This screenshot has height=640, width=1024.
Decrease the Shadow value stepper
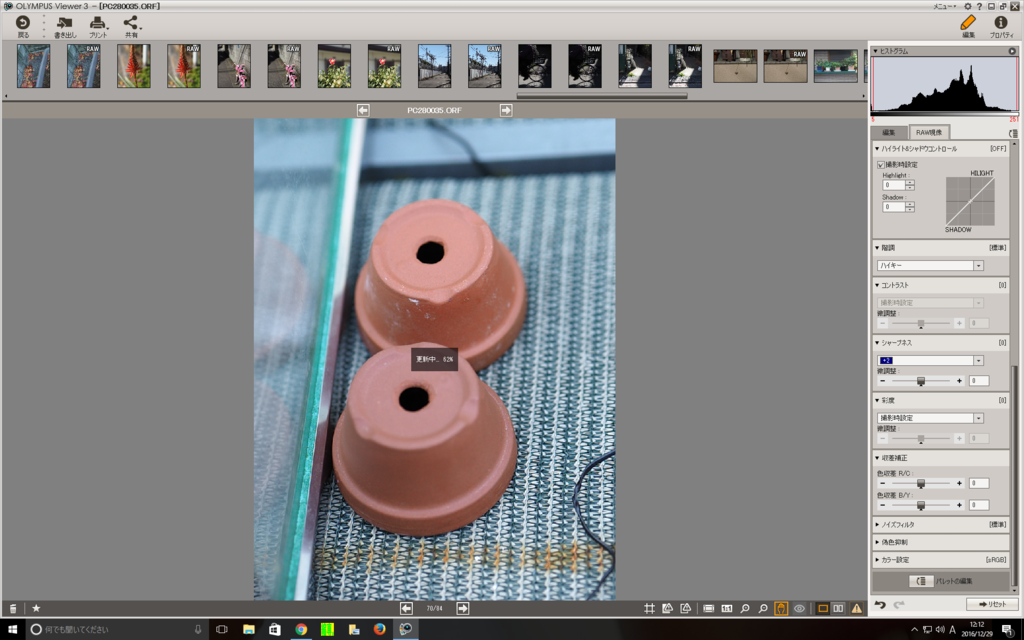pos(910,210)
